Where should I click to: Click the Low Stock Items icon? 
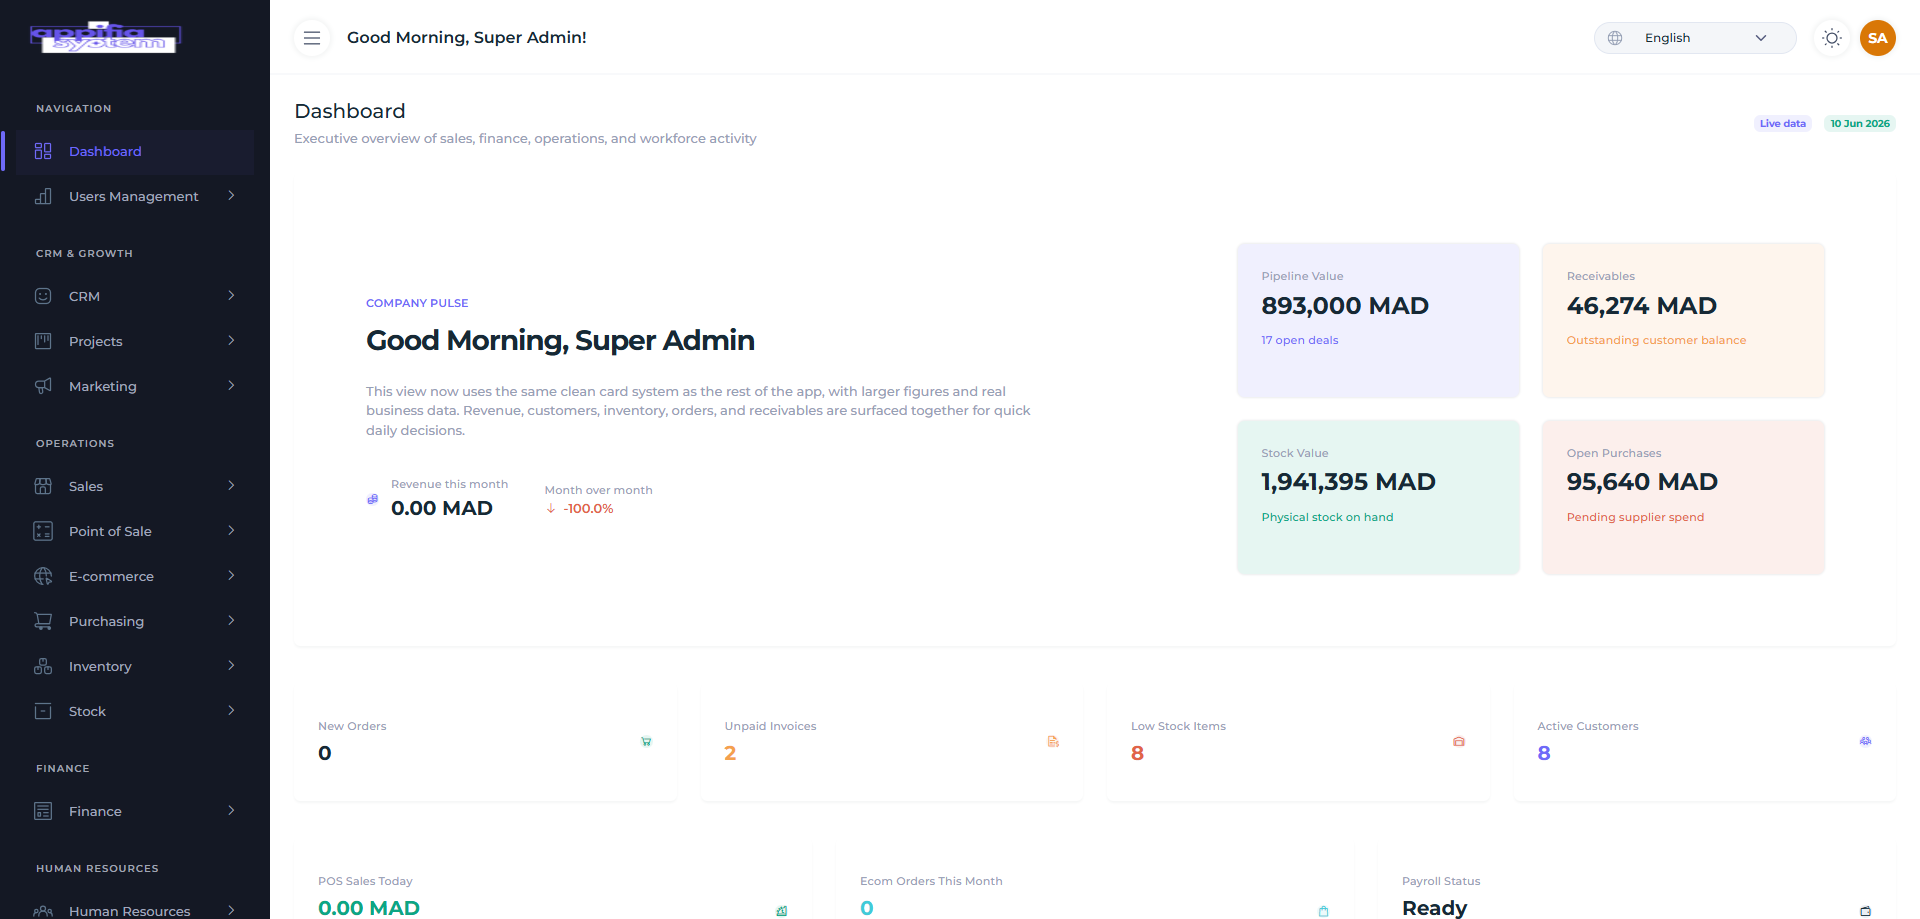pyautogui.click(x=1459, y=741)
